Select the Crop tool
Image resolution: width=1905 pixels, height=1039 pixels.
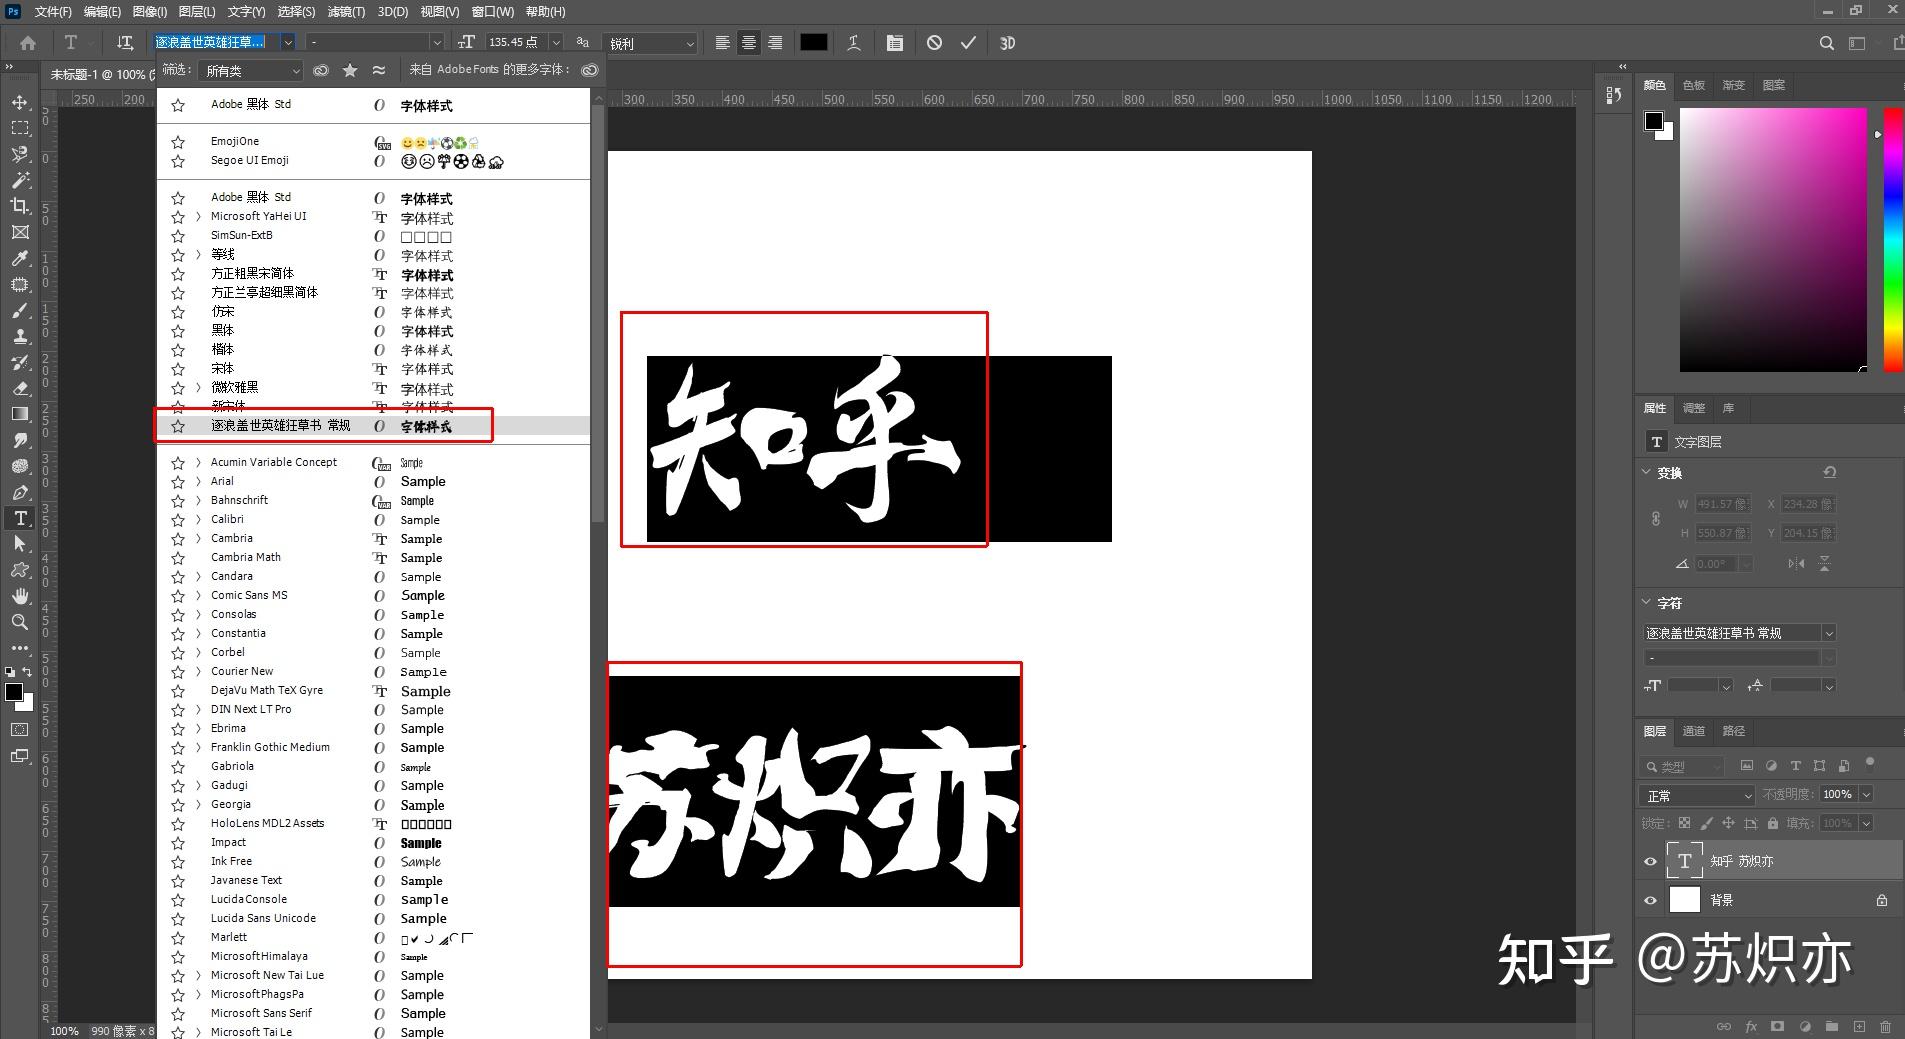pyautogui.click(x=20, y=206)
